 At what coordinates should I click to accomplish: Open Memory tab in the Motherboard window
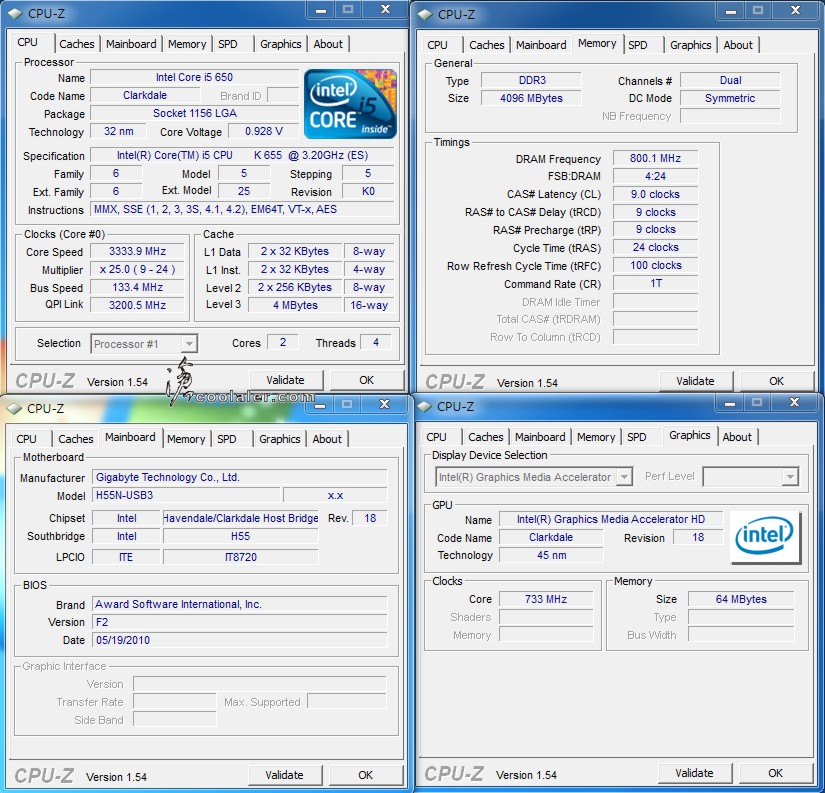tap(186, 439)
